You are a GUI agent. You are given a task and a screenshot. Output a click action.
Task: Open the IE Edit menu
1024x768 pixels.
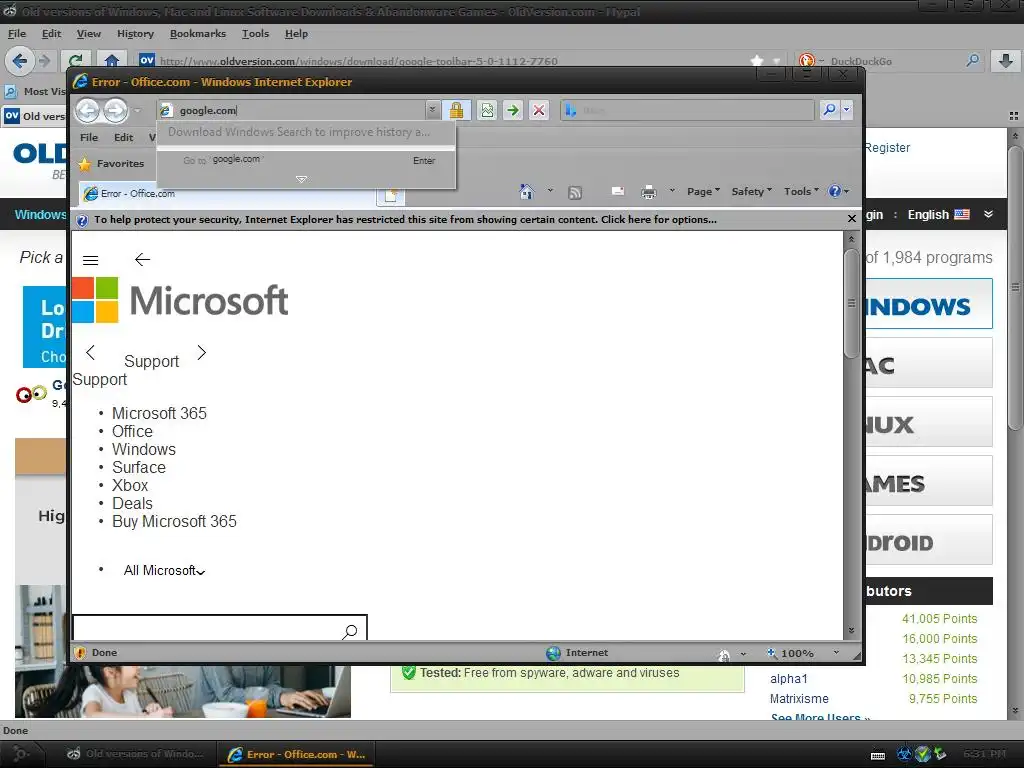click(123, 137)
